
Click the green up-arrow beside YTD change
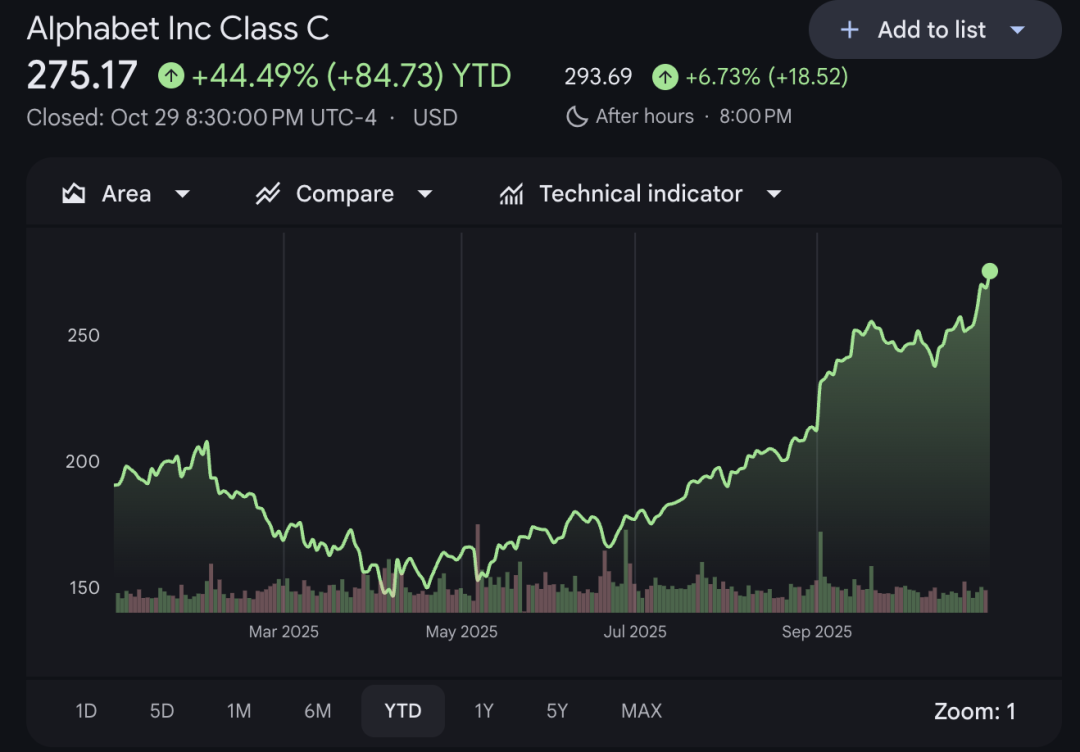(x=171, y=76)
